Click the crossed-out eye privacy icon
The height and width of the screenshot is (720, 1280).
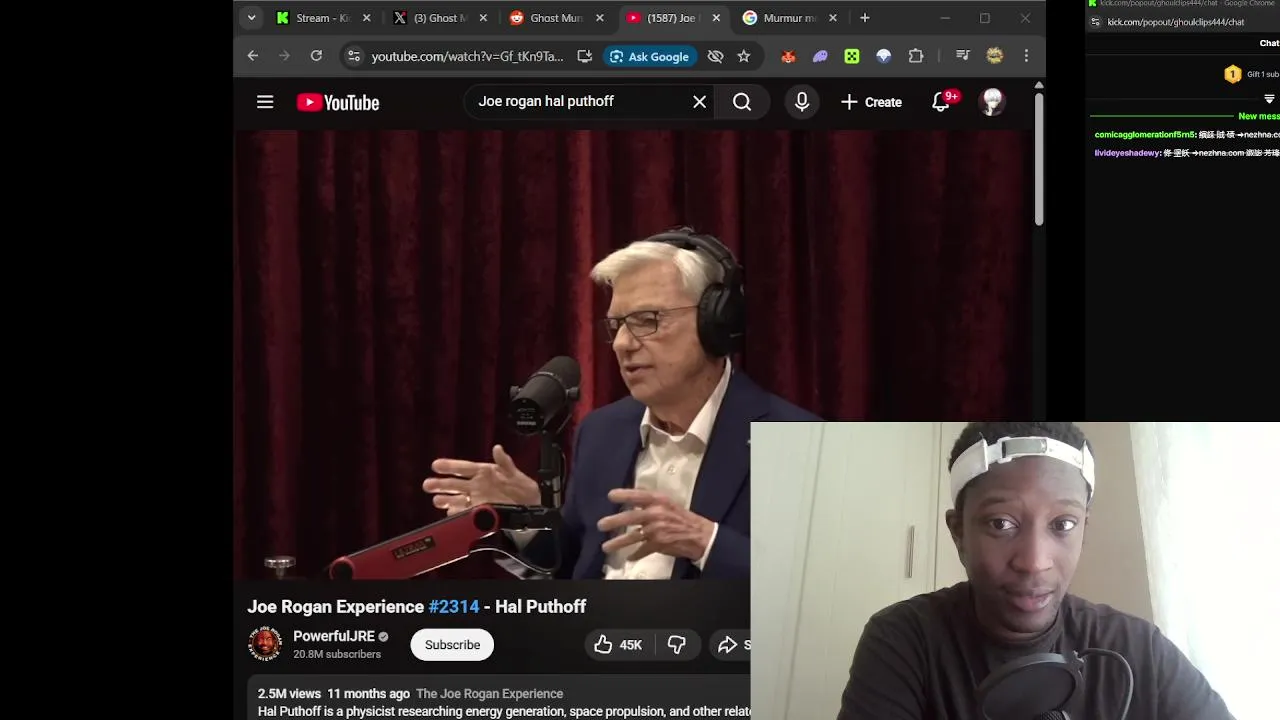[715, 56]
